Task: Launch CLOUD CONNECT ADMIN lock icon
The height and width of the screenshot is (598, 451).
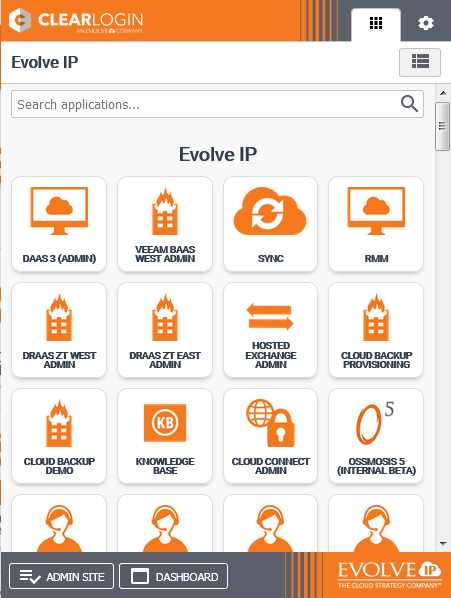Action: pos(270,423)
